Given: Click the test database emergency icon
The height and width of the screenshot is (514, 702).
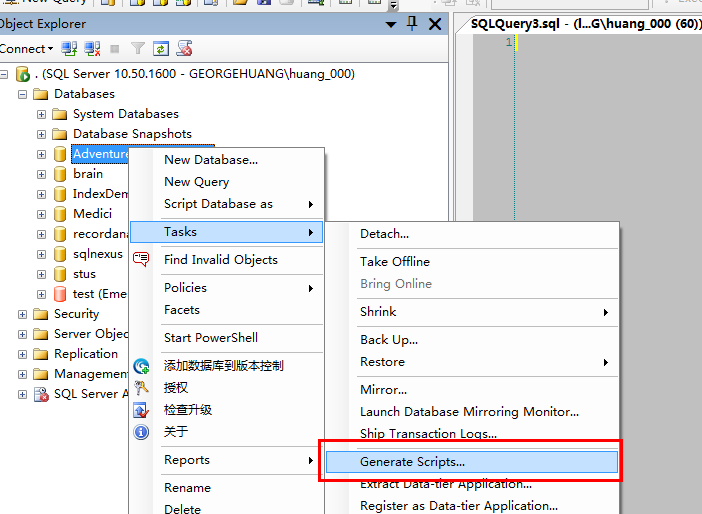Looking at the screenshot, I should point(60,294).
